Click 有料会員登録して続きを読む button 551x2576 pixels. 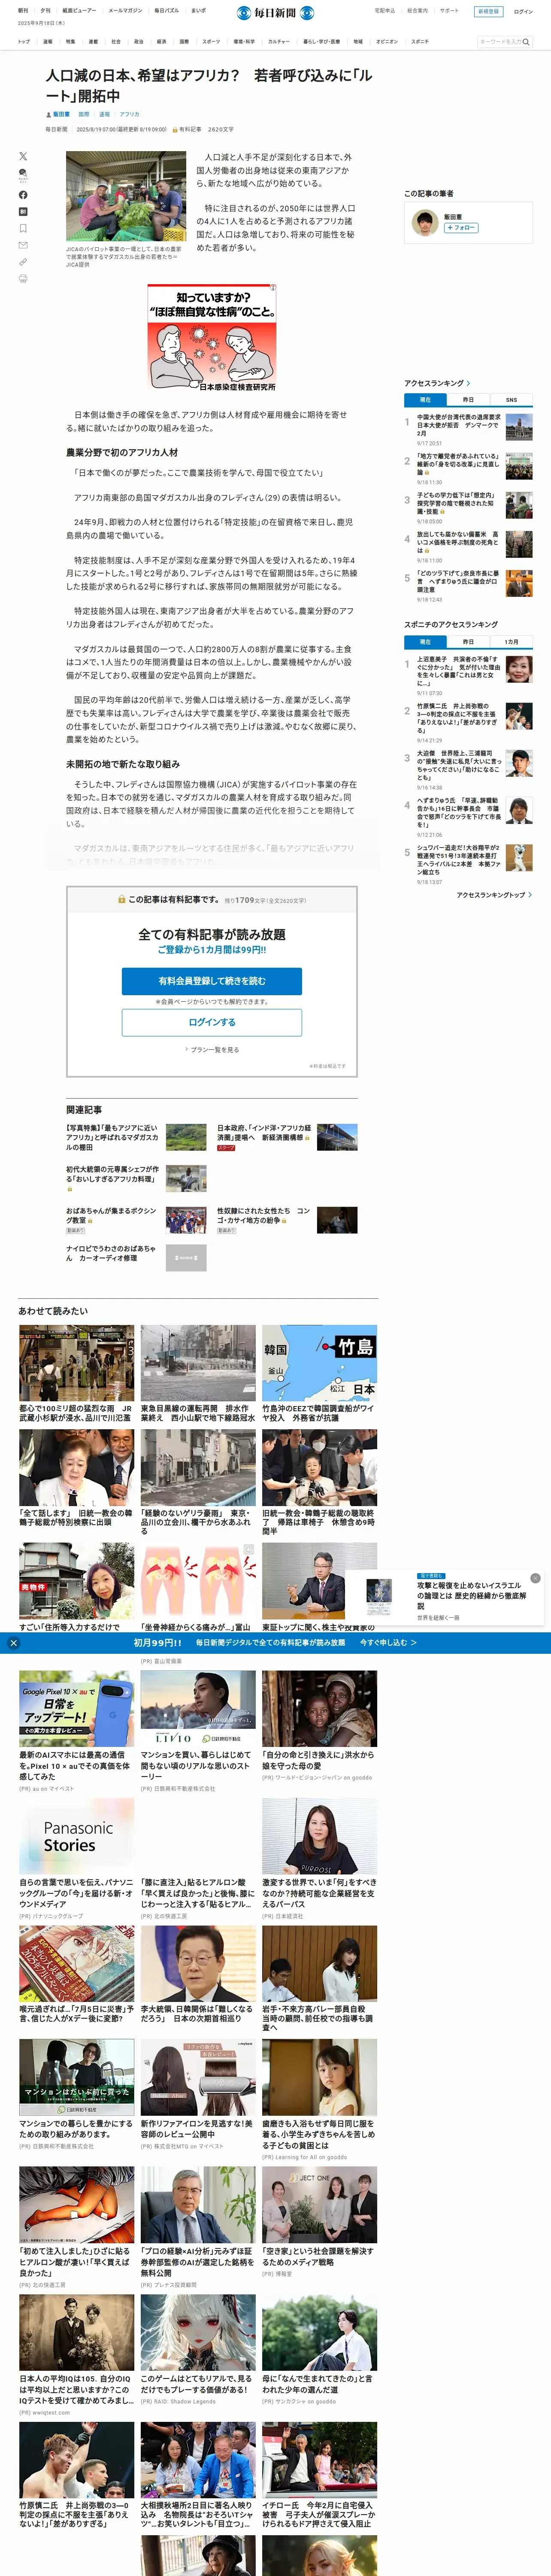tap(212, 981)
